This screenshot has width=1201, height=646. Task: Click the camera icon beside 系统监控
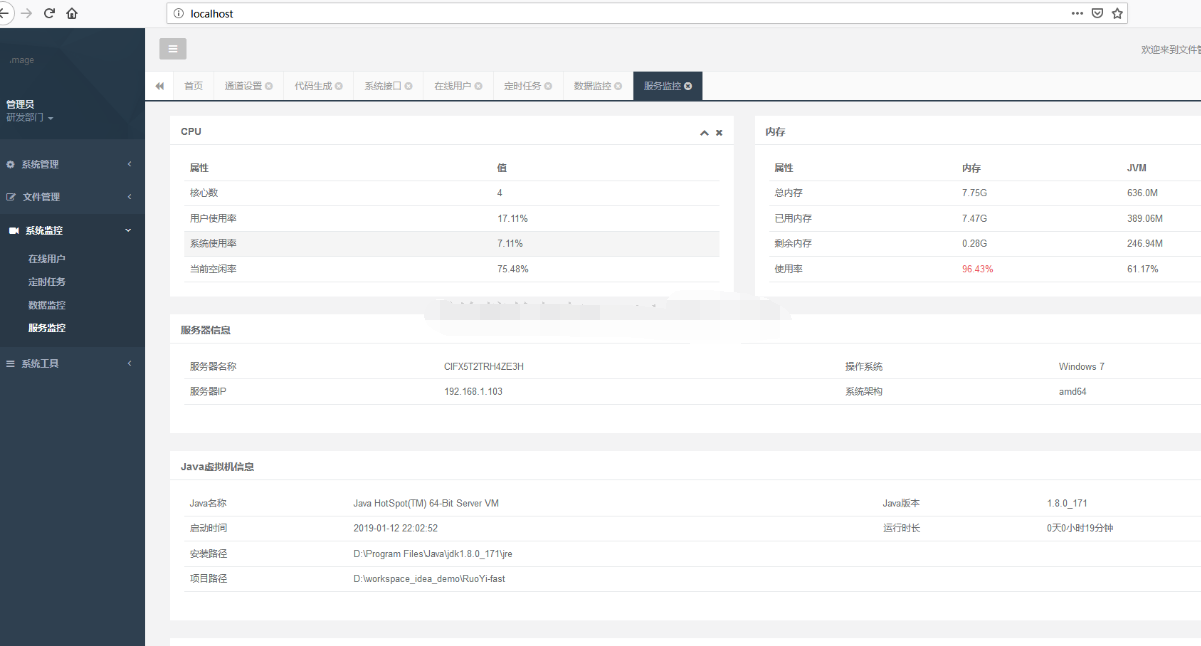pos(13,230)
